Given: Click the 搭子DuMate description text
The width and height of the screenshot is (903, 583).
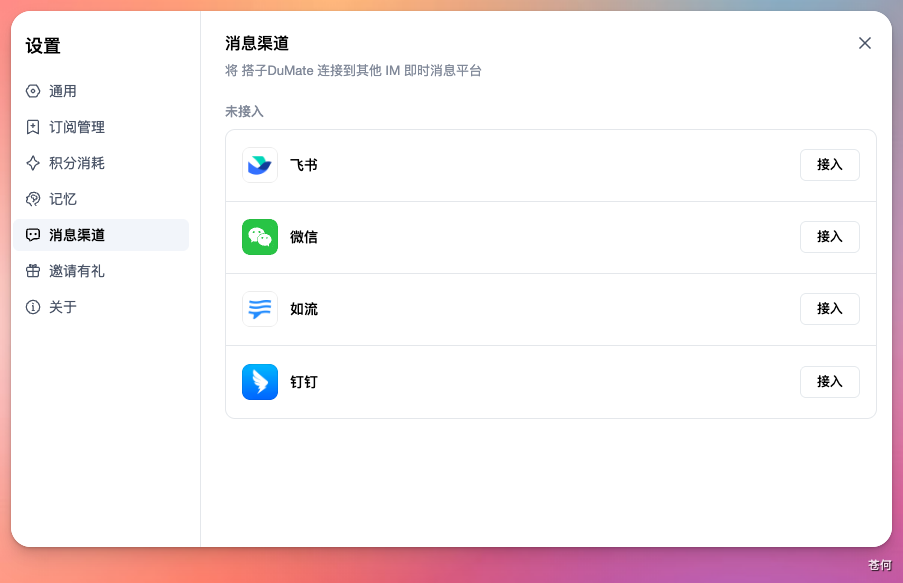Looking at the screenshot, I should pos(353,70).
